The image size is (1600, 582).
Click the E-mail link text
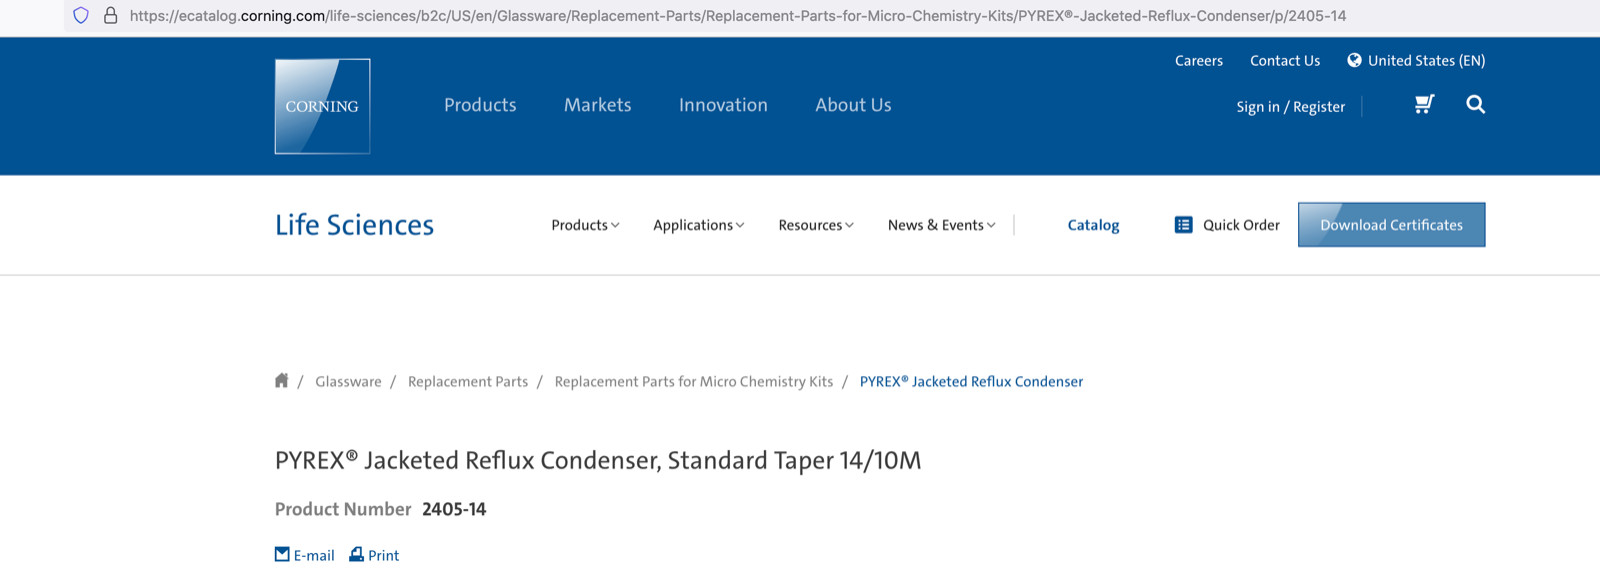314,555
